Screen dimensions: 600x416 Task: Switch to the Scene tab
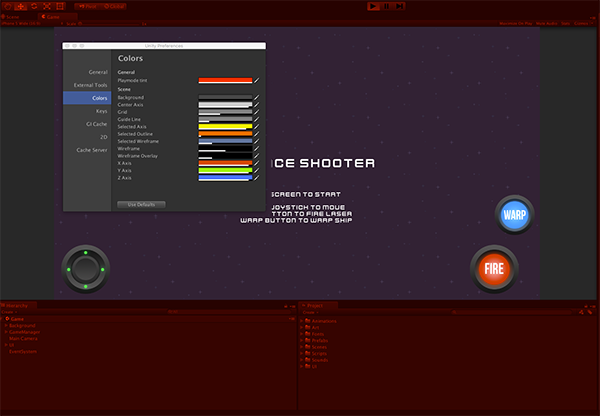(x=11, y=17)
